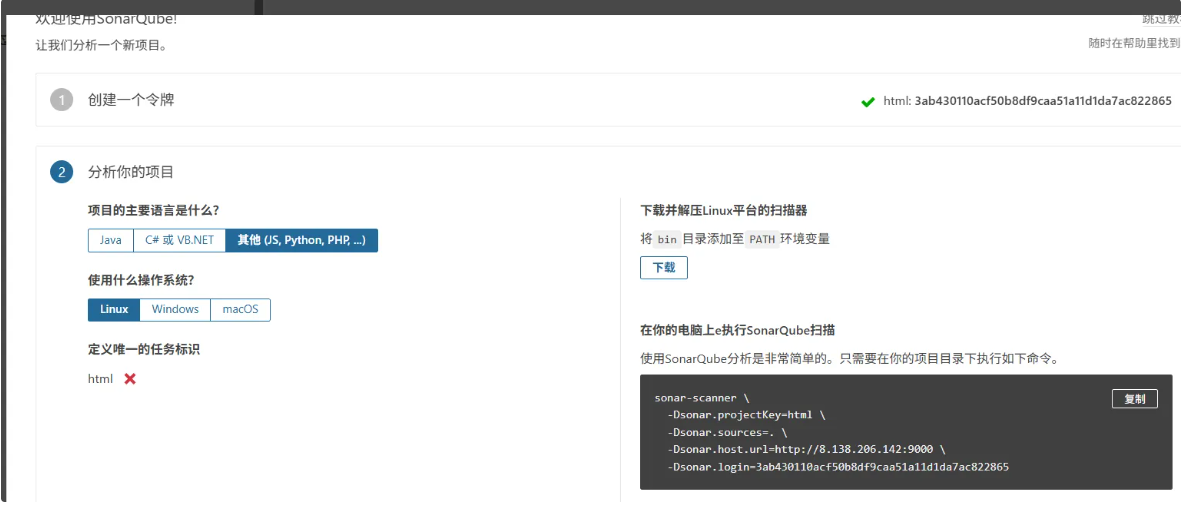The width and height of the screenshot is (1200, 507).
Task: Click the bin code label
Action: coord(667,239)
